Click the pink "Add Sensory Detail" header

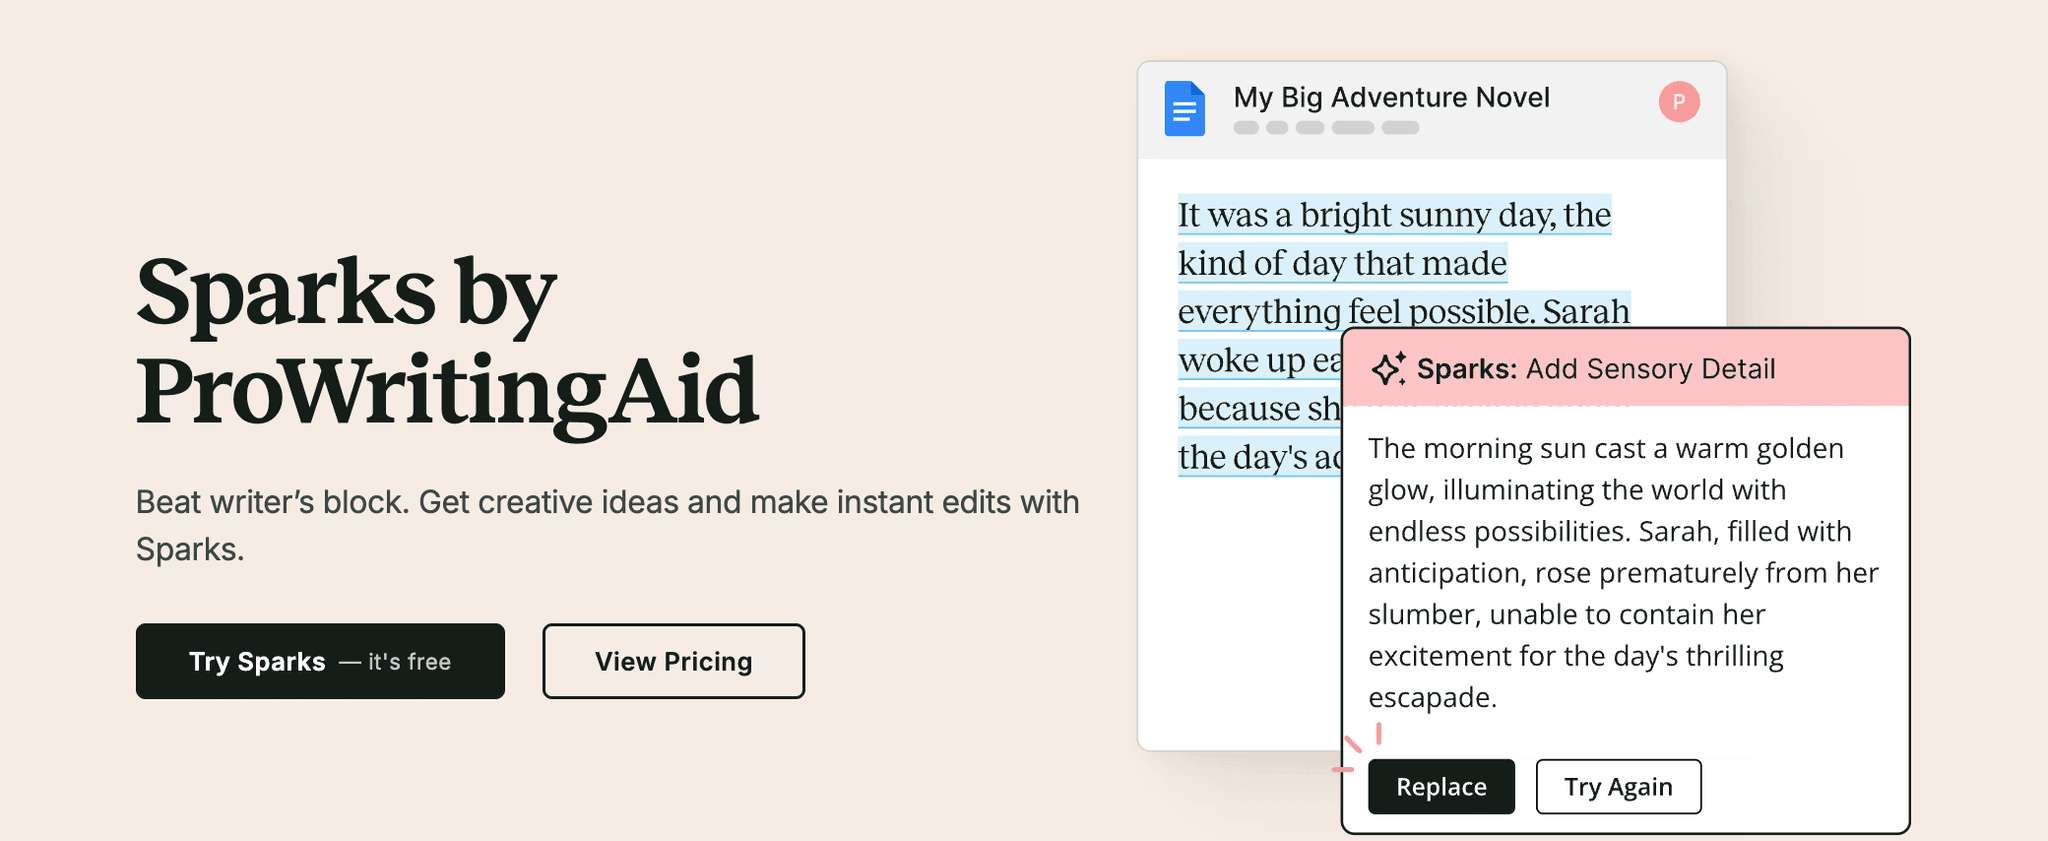pos(1650,369)
